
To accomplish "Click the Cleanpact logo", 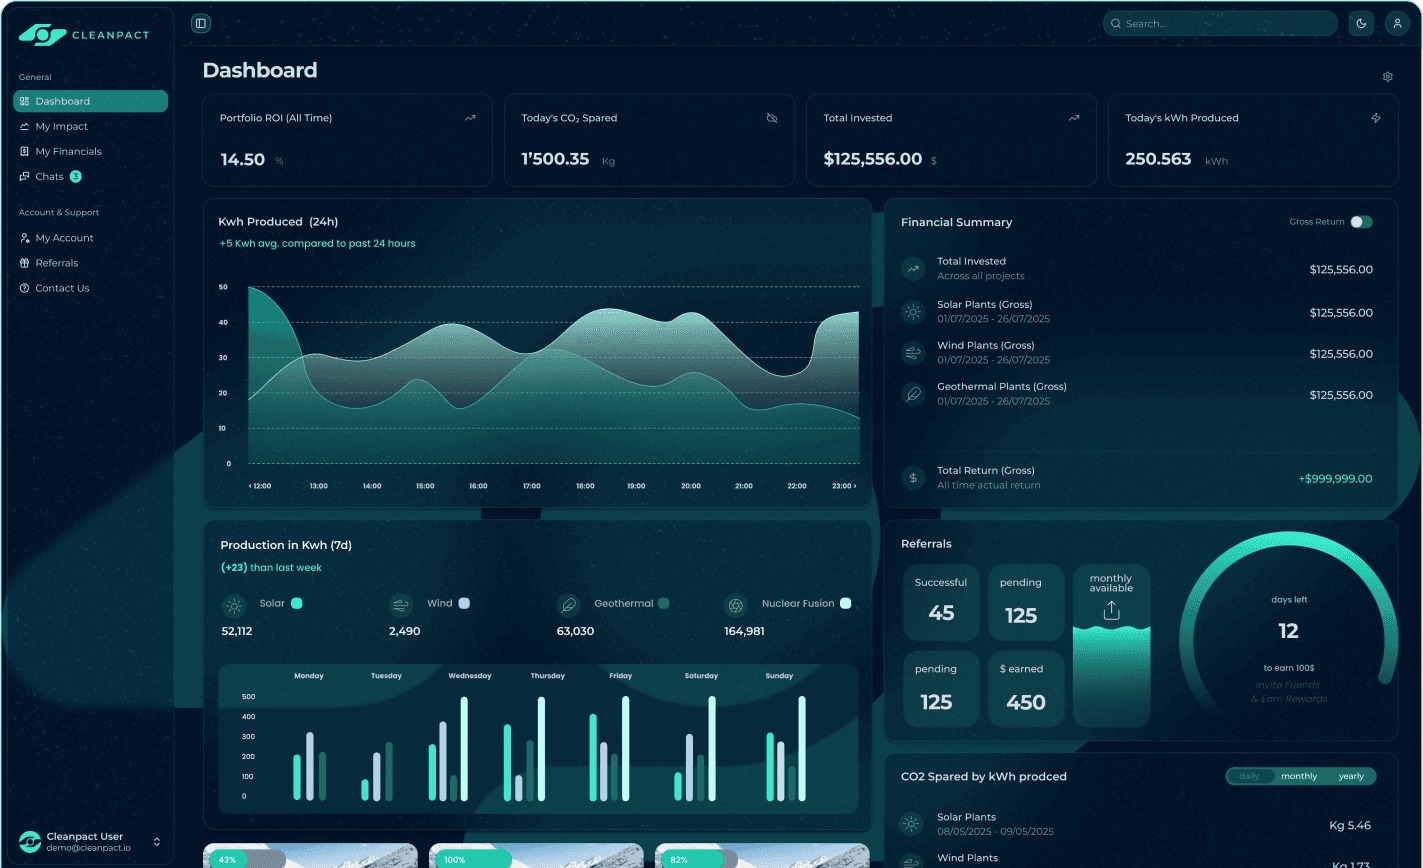I will tap(84, 35).
